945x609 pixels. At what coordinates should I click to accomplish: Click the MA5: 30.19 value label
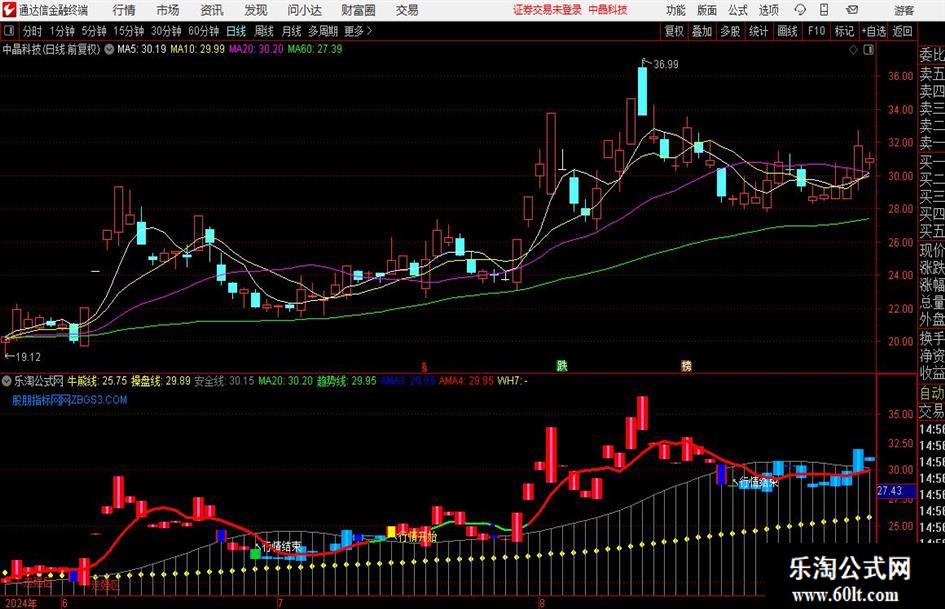point(141,49)
